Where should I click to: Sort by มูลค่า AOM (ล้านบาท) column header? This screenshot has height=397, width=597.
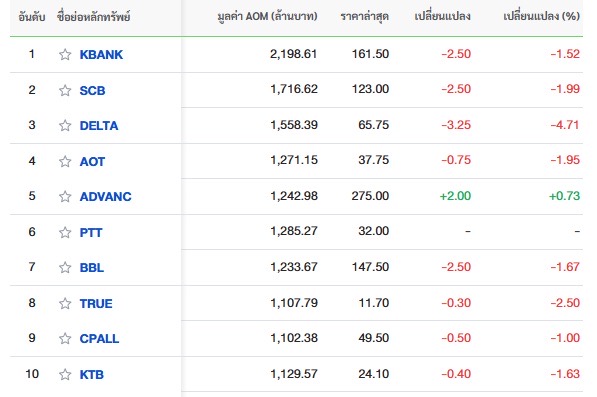pyautogui.click(x=267, y=17)
